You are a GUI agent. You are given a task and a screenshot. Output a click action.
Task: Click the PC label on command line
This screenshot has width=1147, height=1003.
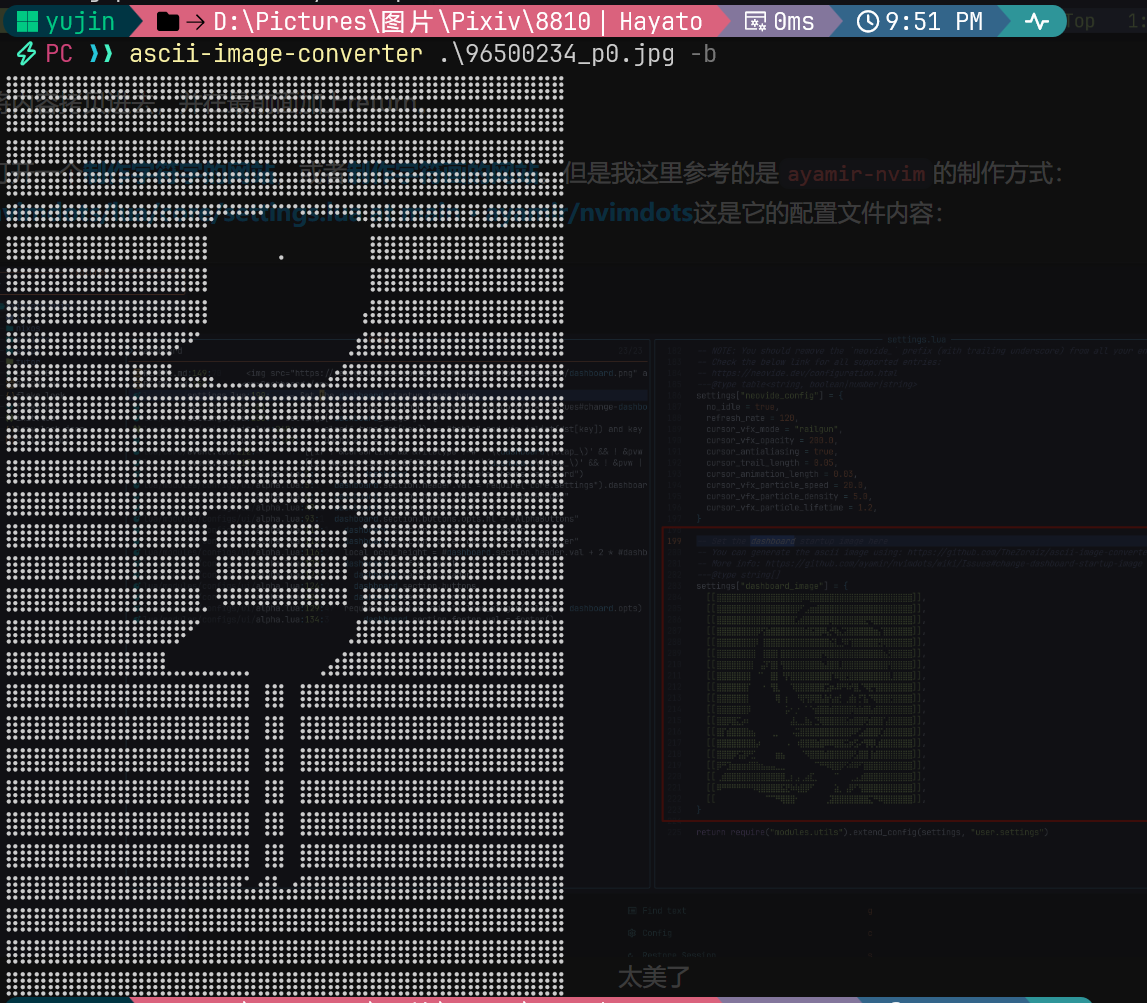coord(59,54)
